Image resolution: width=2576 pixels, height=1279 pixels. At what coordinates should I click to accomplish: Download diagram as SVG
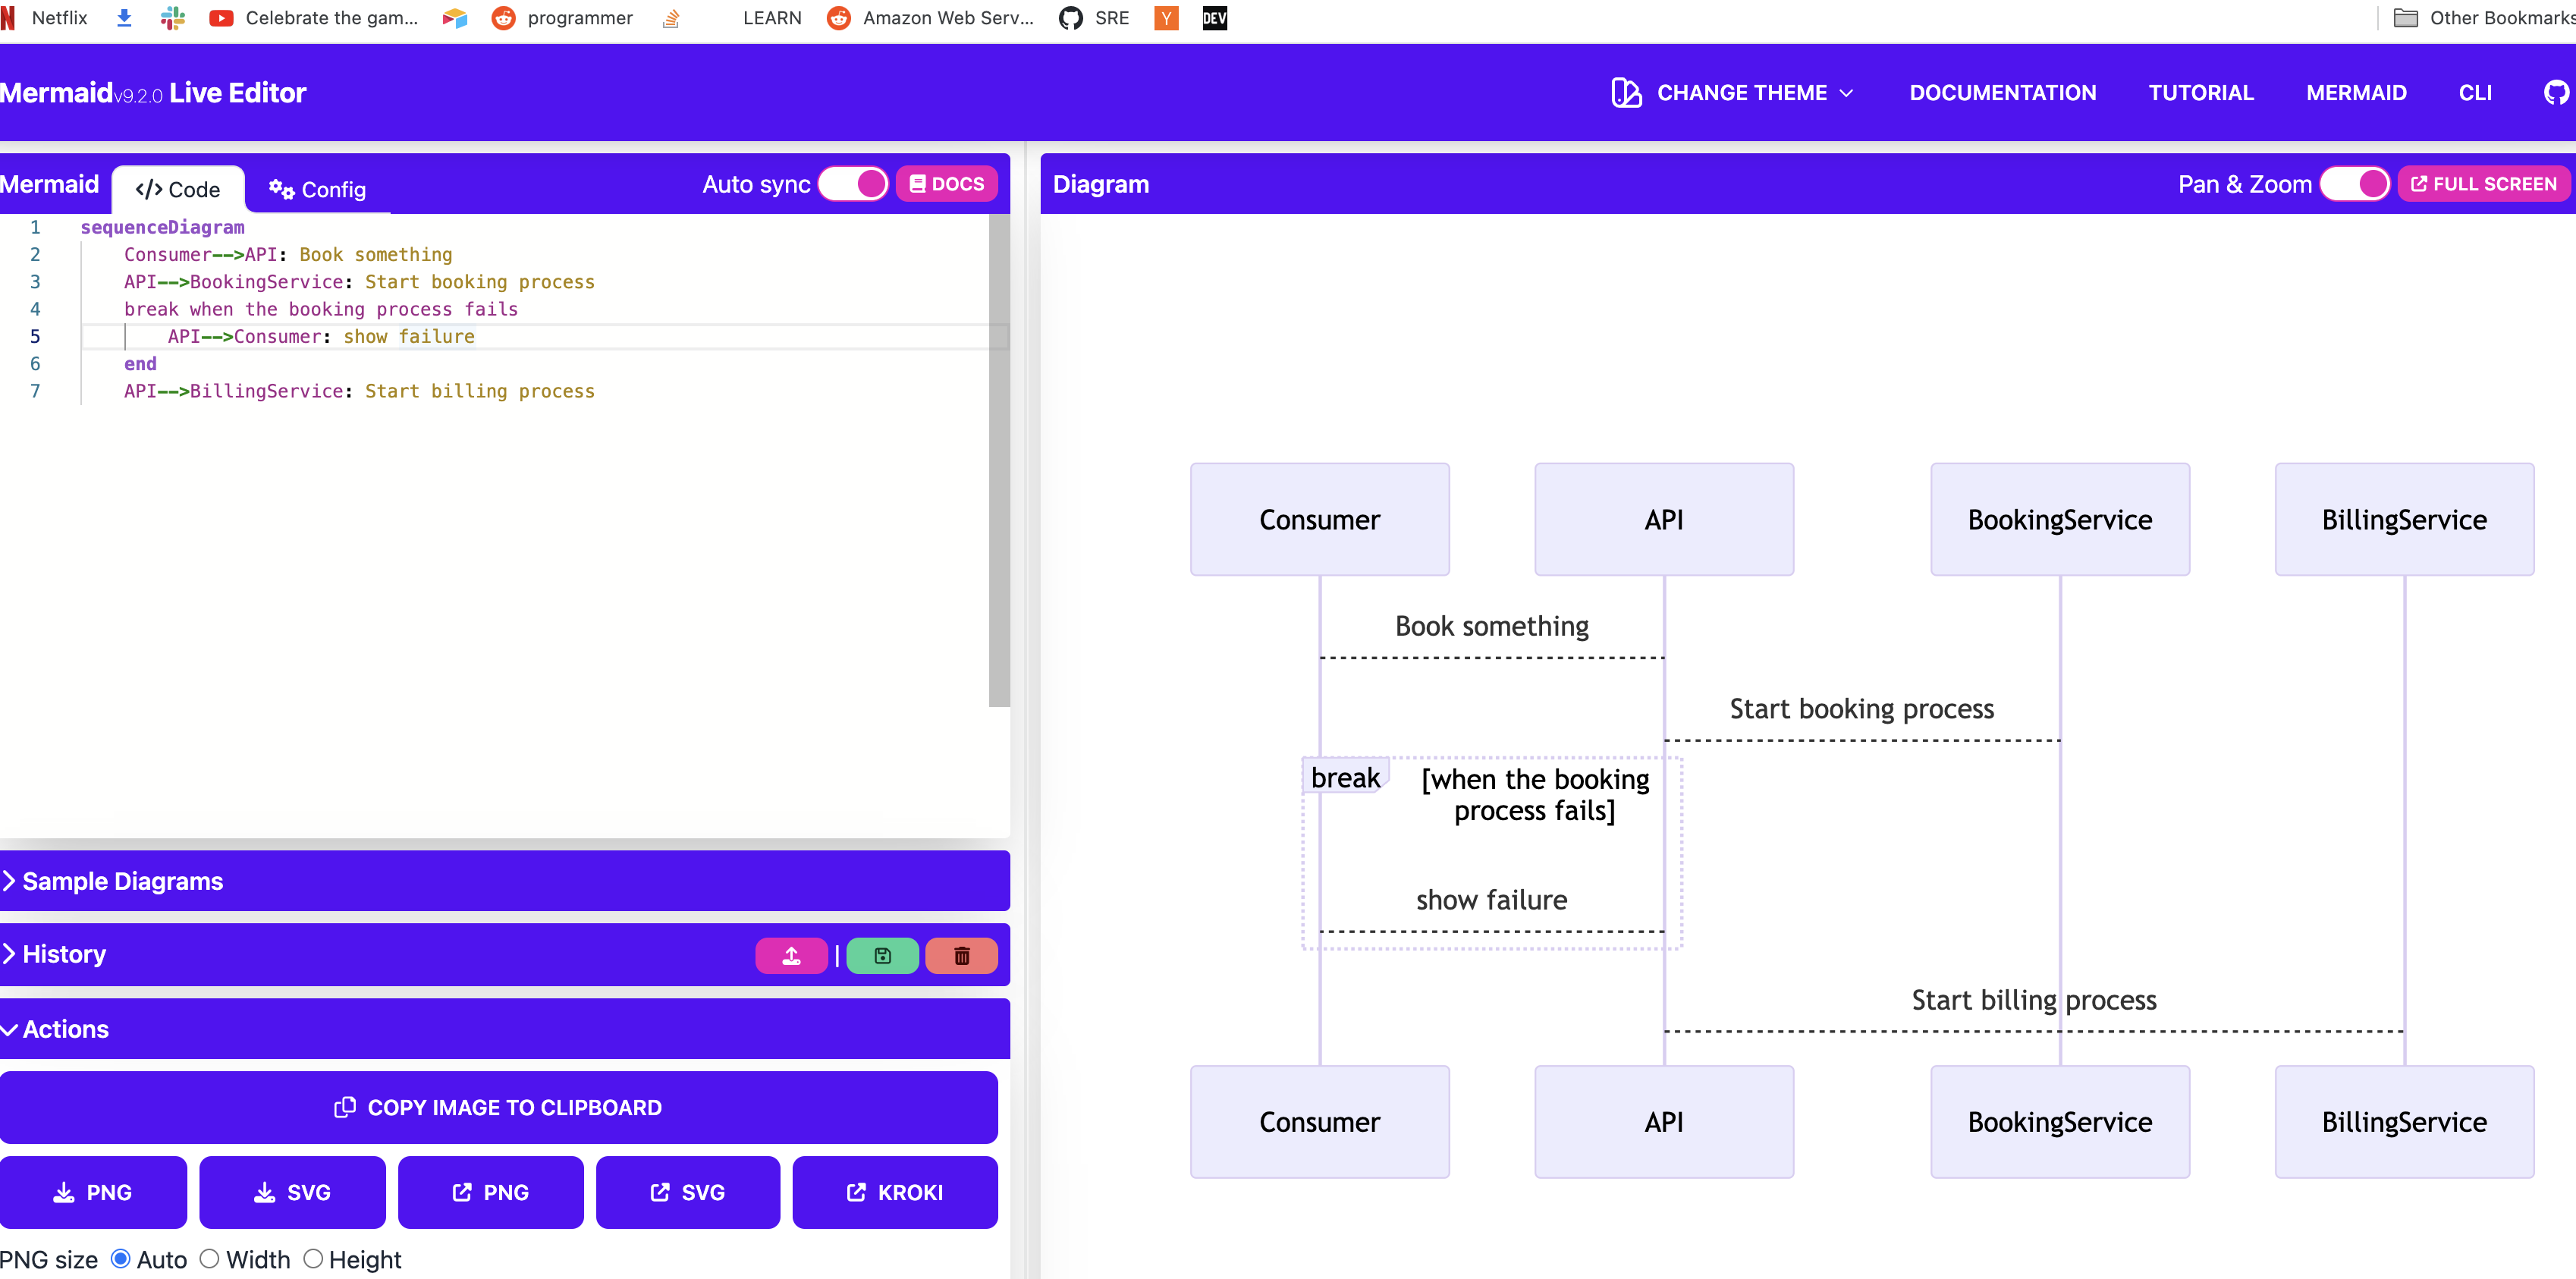coord(292,1192)
